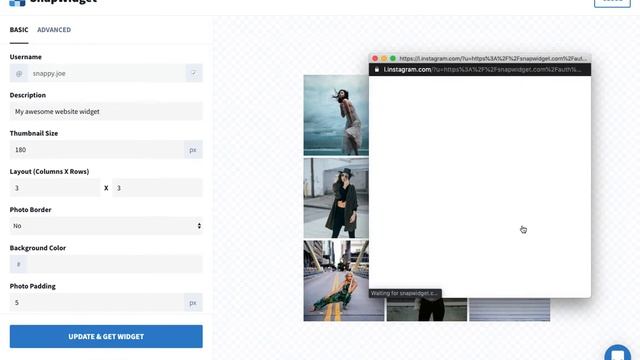Set the Layout columns field

coord(55,188)
